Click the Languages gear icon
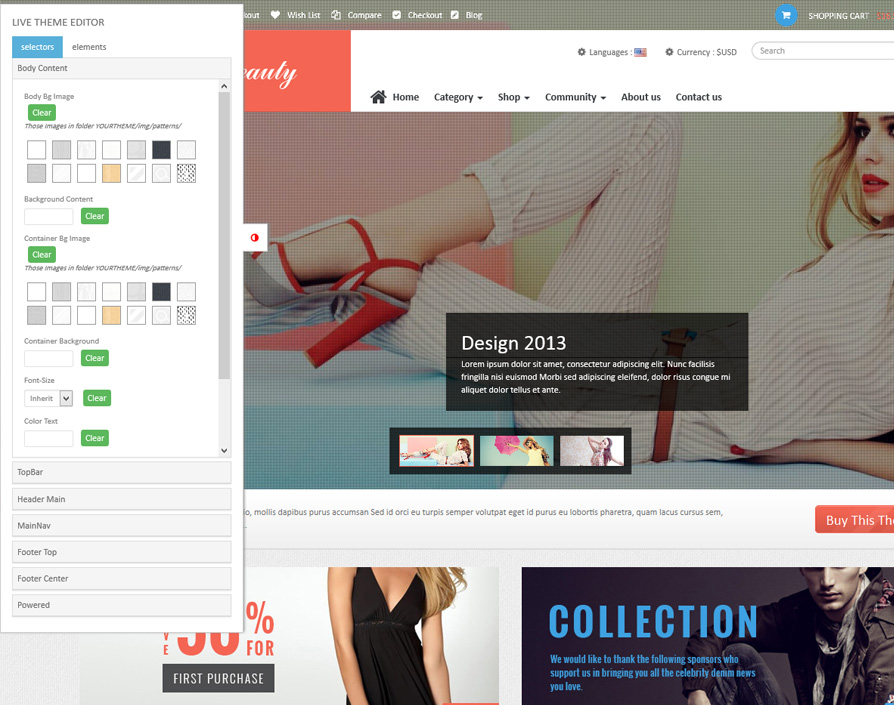Viewport: 894px width, 705px height. pos(582,52)
